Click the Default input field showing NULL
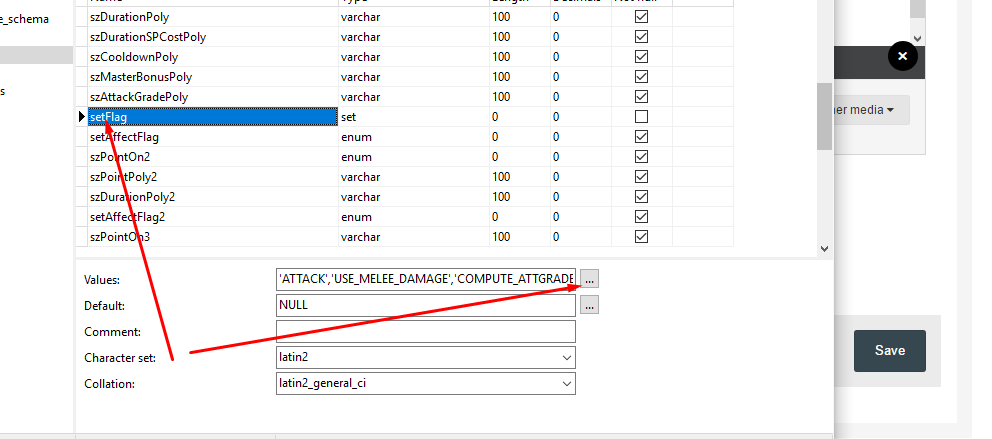 [426, 305]
